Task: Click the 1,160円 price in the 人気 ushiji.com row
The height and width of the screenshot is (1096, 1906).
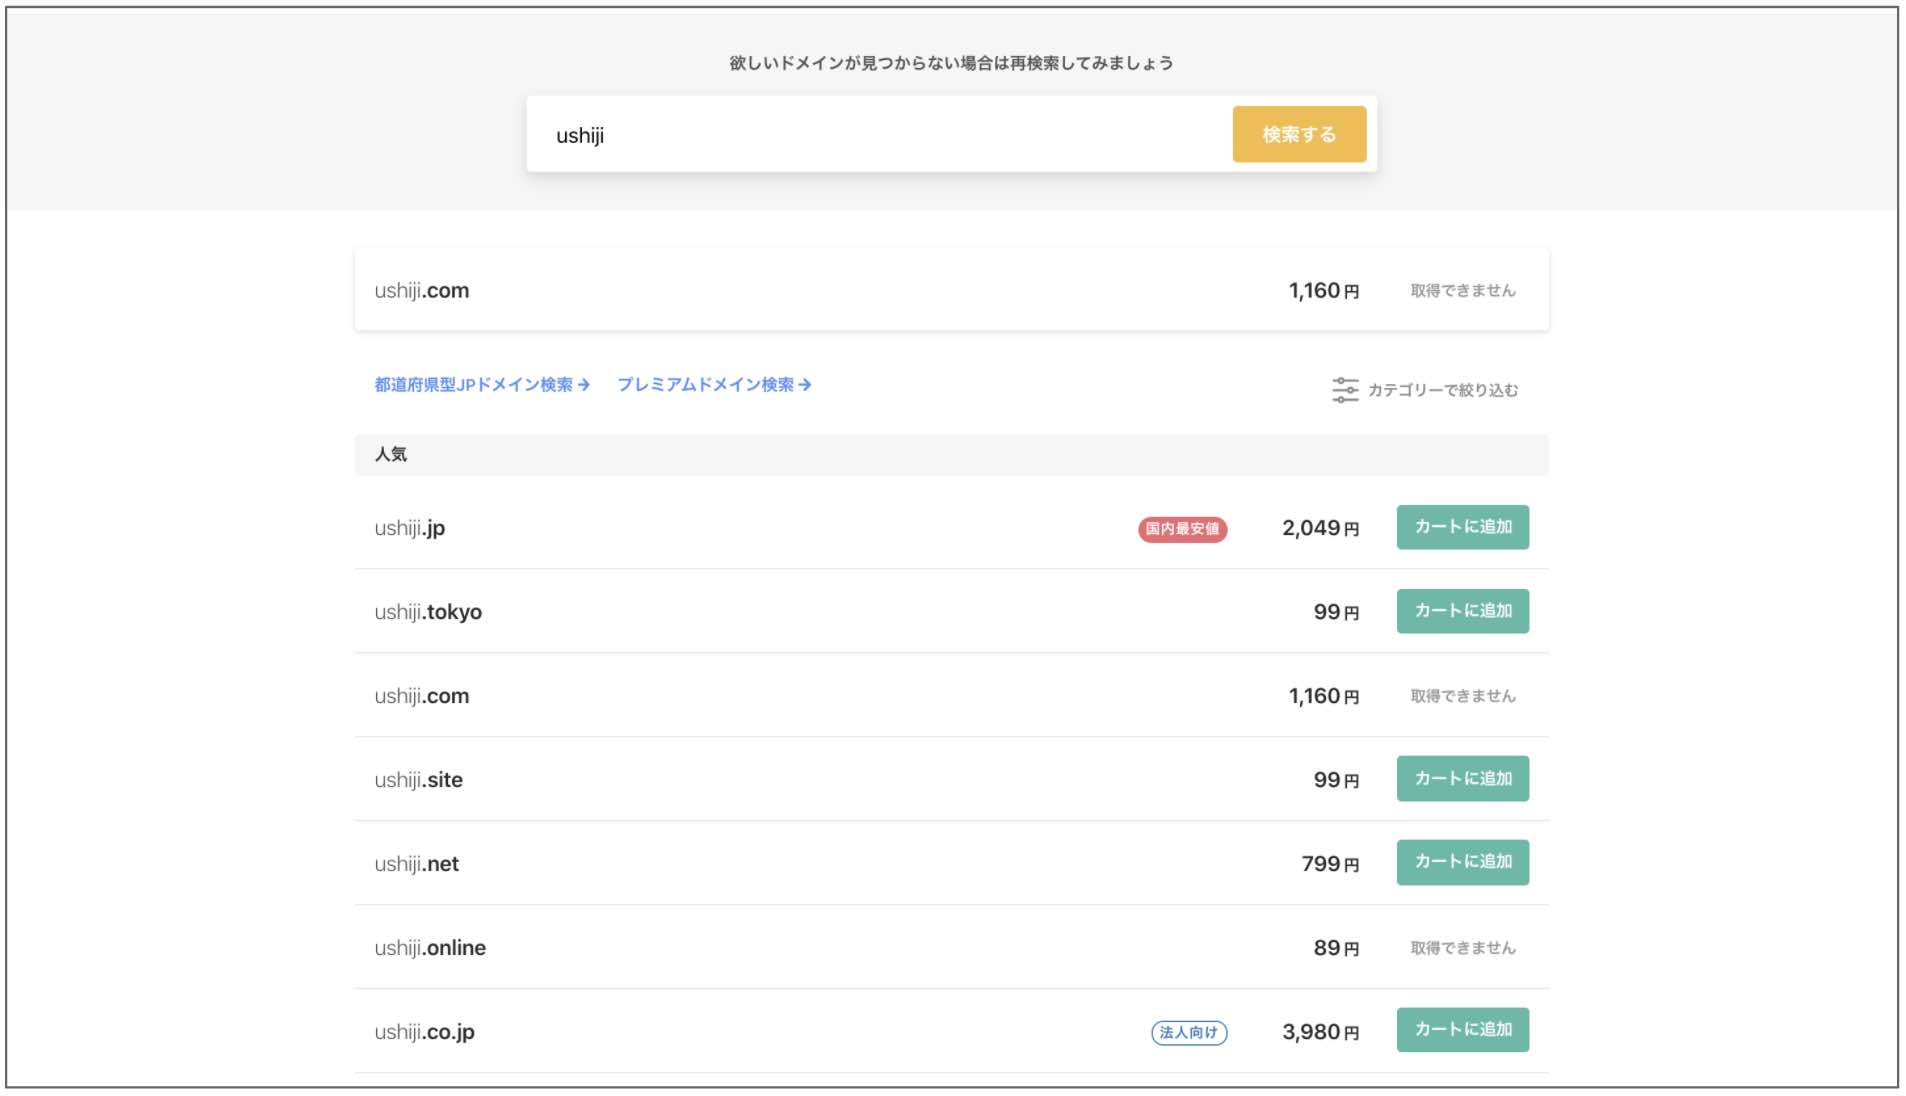Action: (x=1323, y=696)
